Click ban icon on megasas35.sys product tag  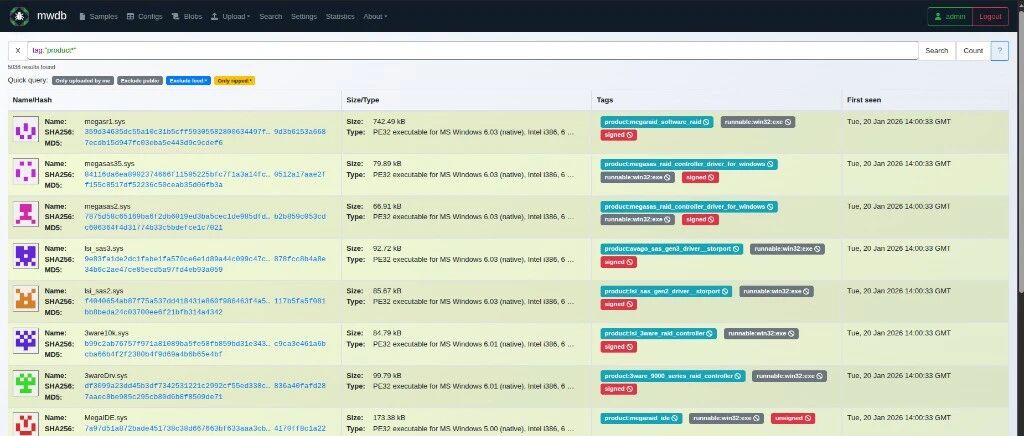pos(771,164)
